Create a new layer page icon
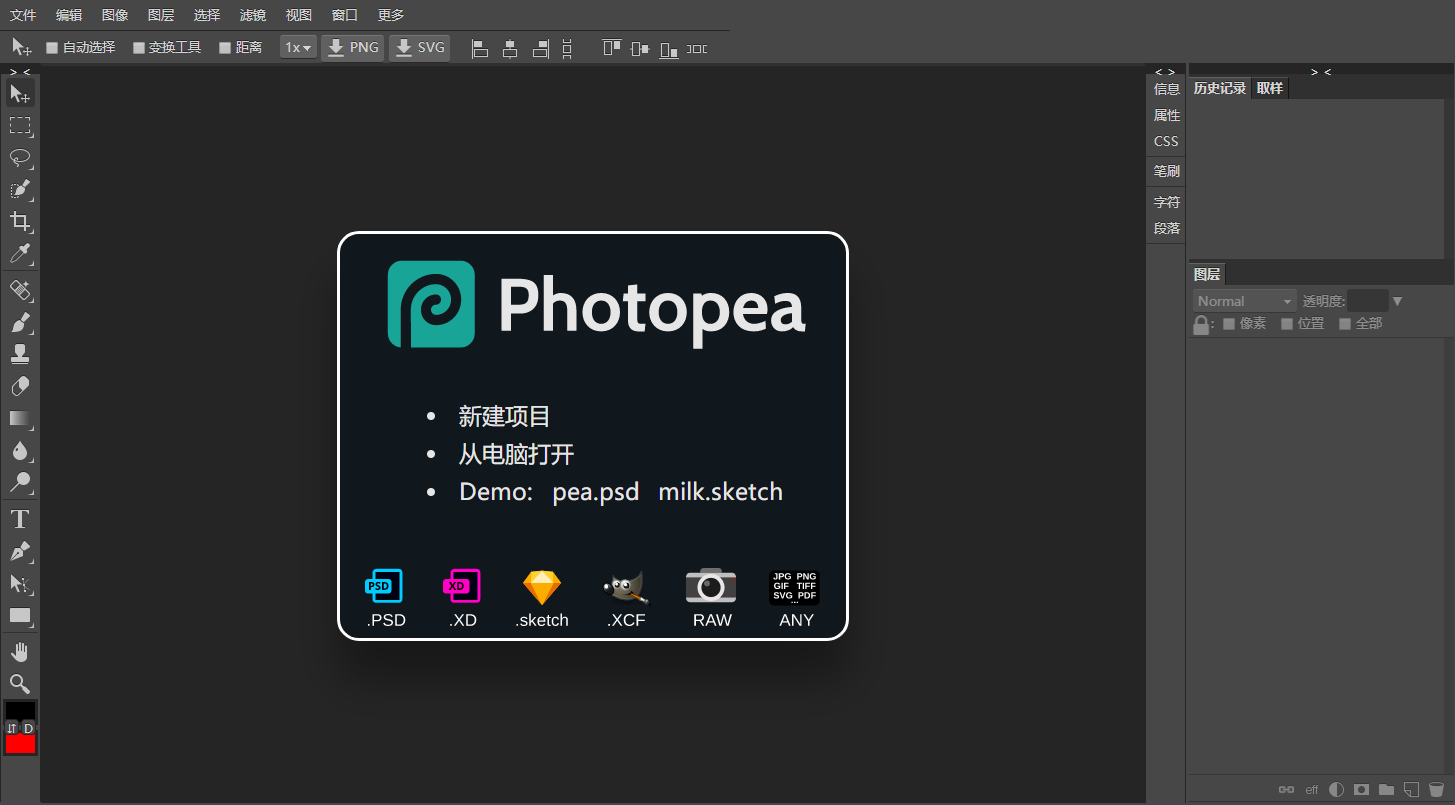This screenshot has height=805, width=1455. tap(1411, 790)
